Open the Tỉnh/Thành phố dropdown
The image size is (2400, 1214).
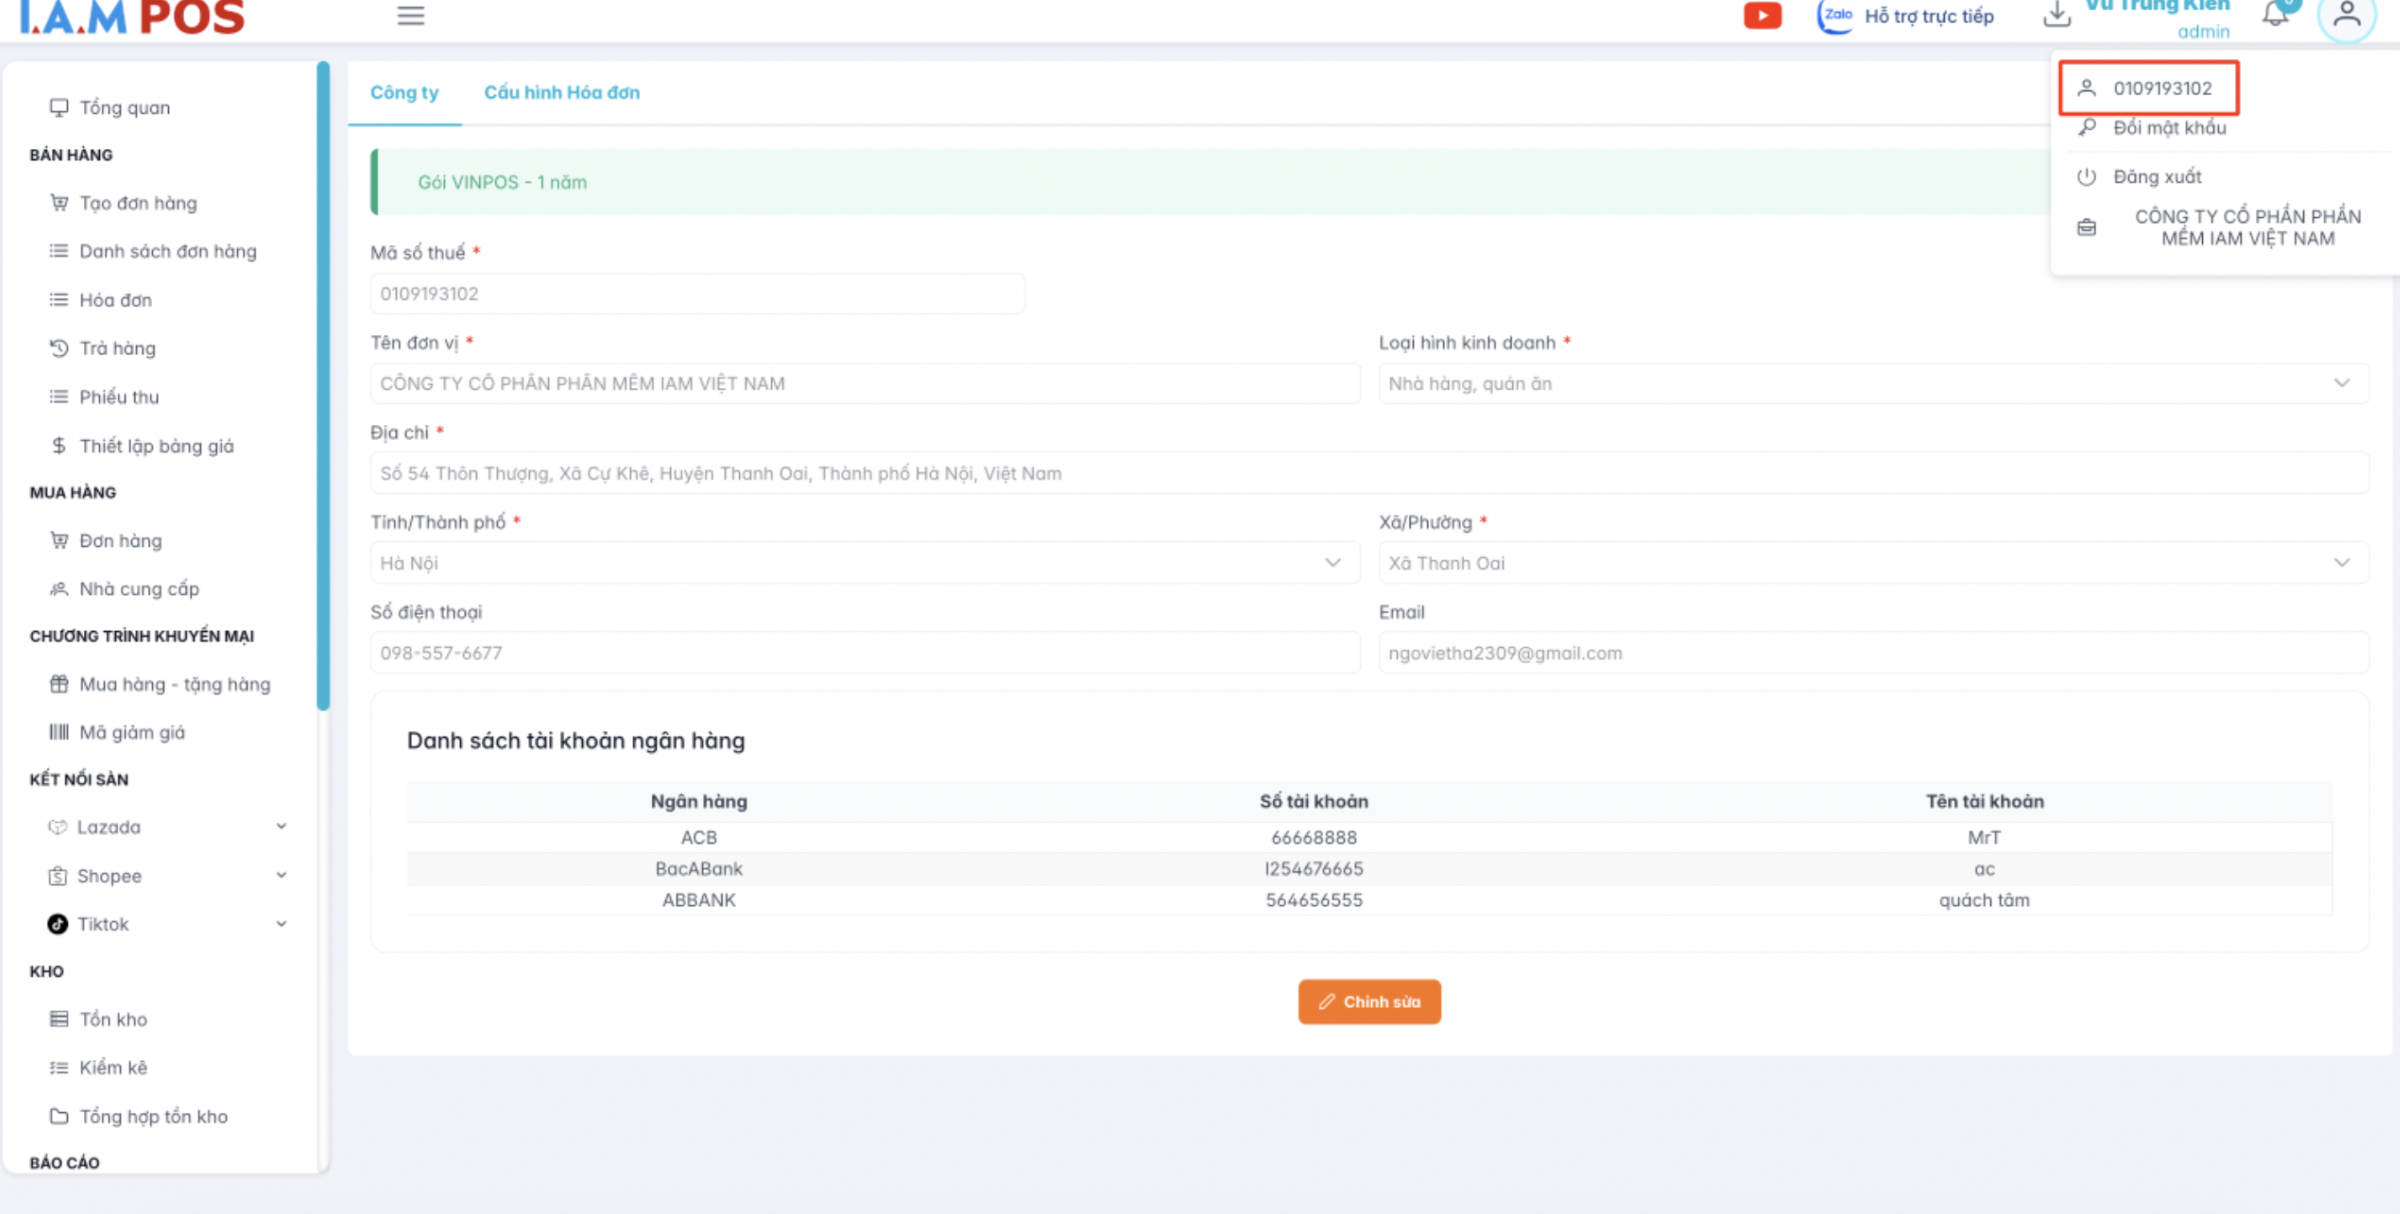click(x=864, y=563)
